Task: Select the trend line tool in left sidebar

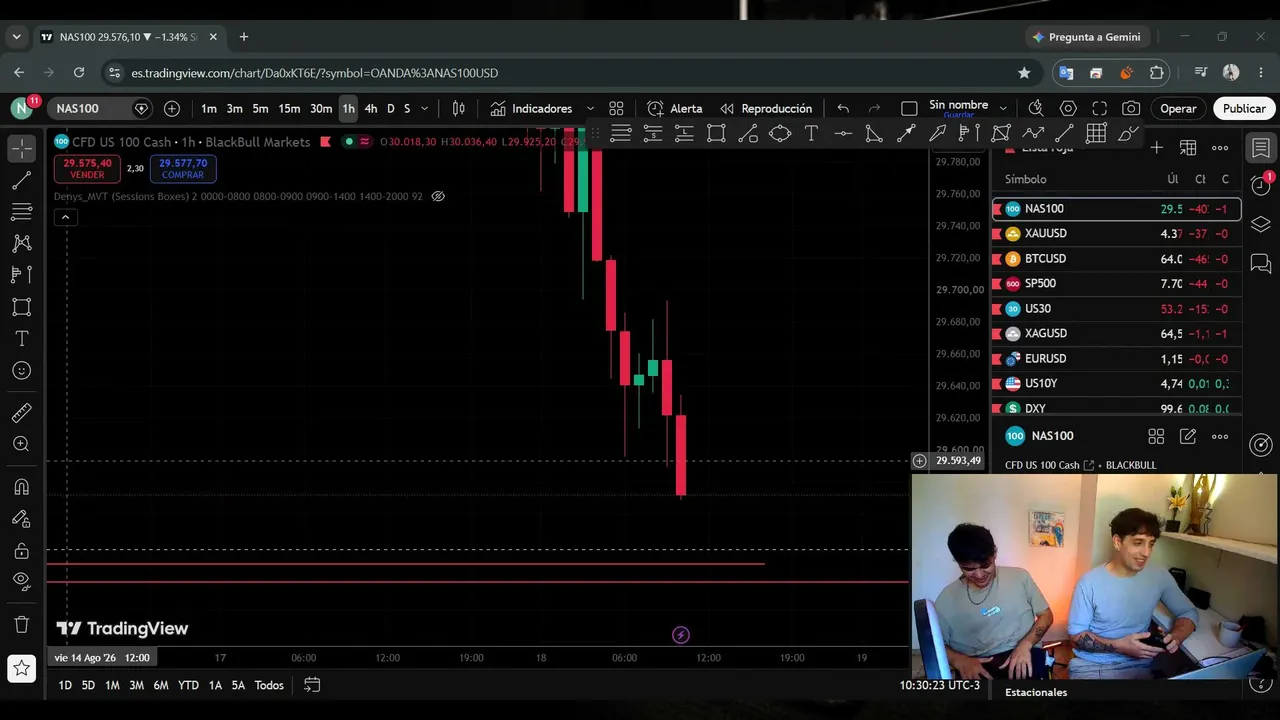Action: [21, 180]
